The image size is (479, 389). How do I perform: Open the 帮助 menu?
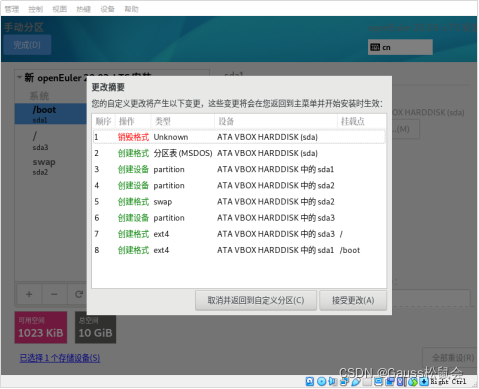[132, 9]
